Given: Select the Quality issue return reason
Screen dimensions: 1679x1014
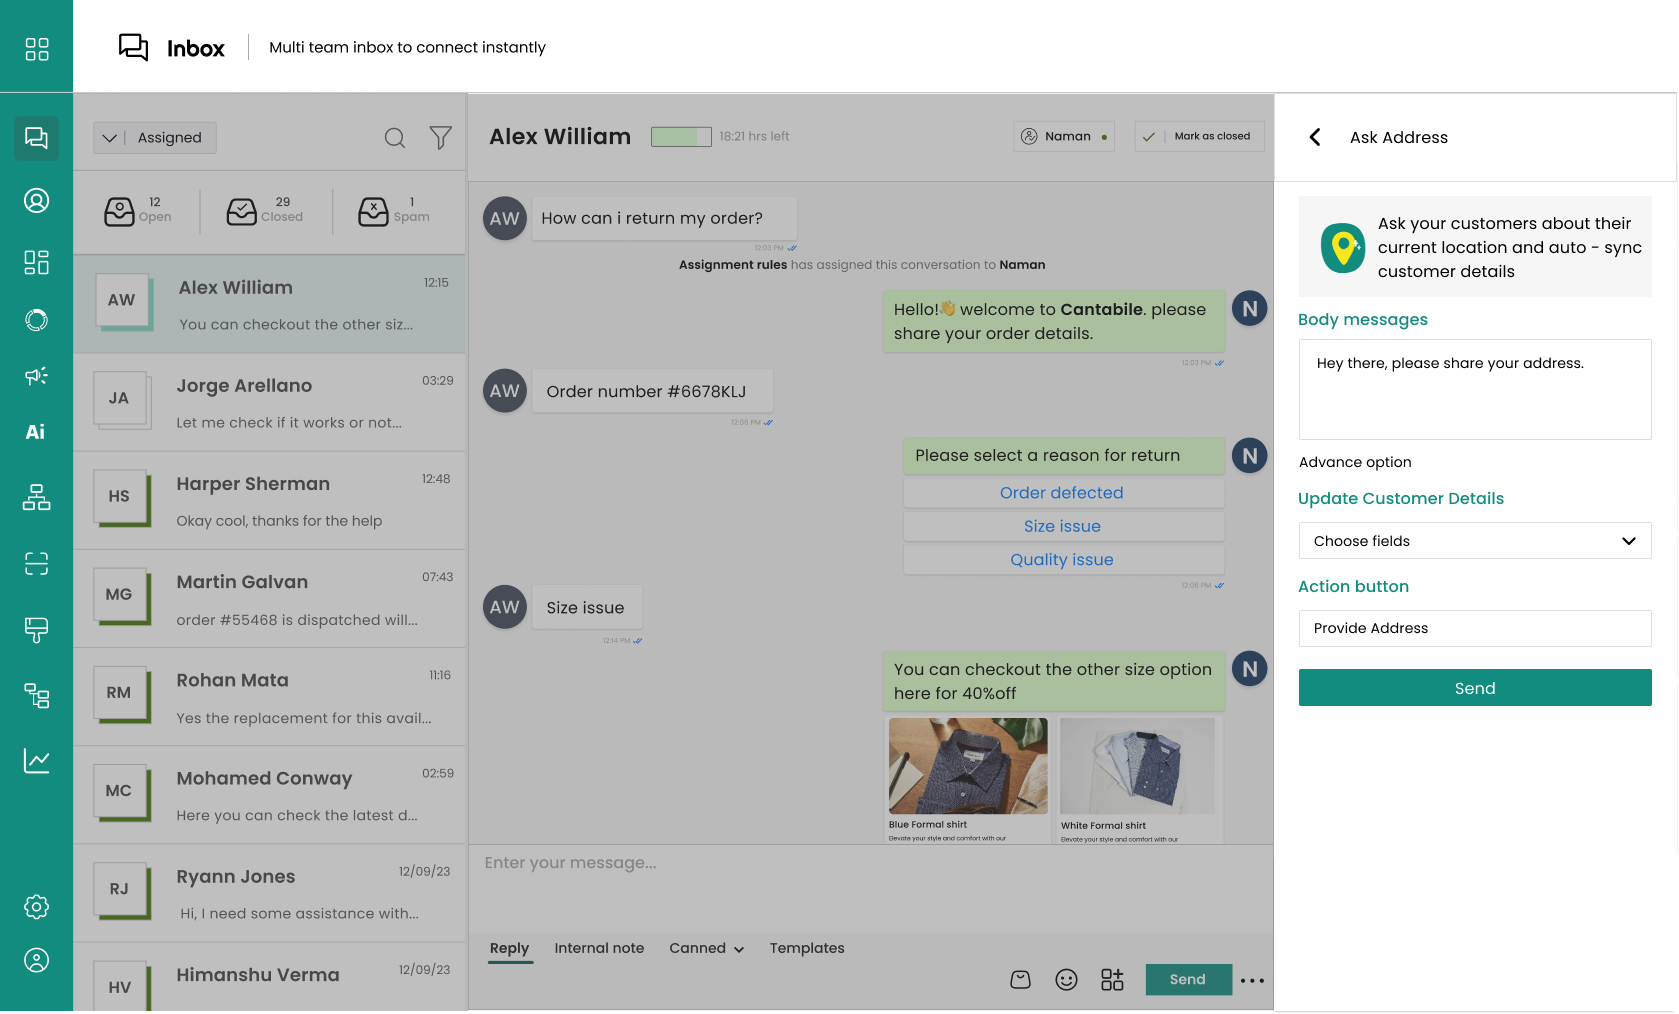Looking at the screenshot, I should click(1062, 560).
